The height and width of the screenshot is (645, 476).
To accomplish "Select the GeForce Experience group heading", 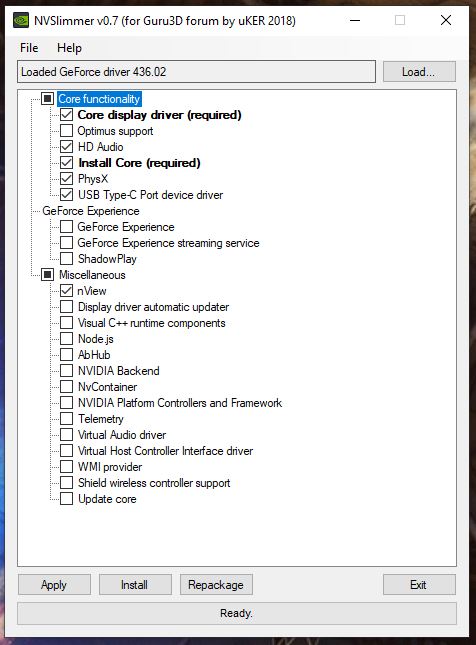I will point(91,211).
